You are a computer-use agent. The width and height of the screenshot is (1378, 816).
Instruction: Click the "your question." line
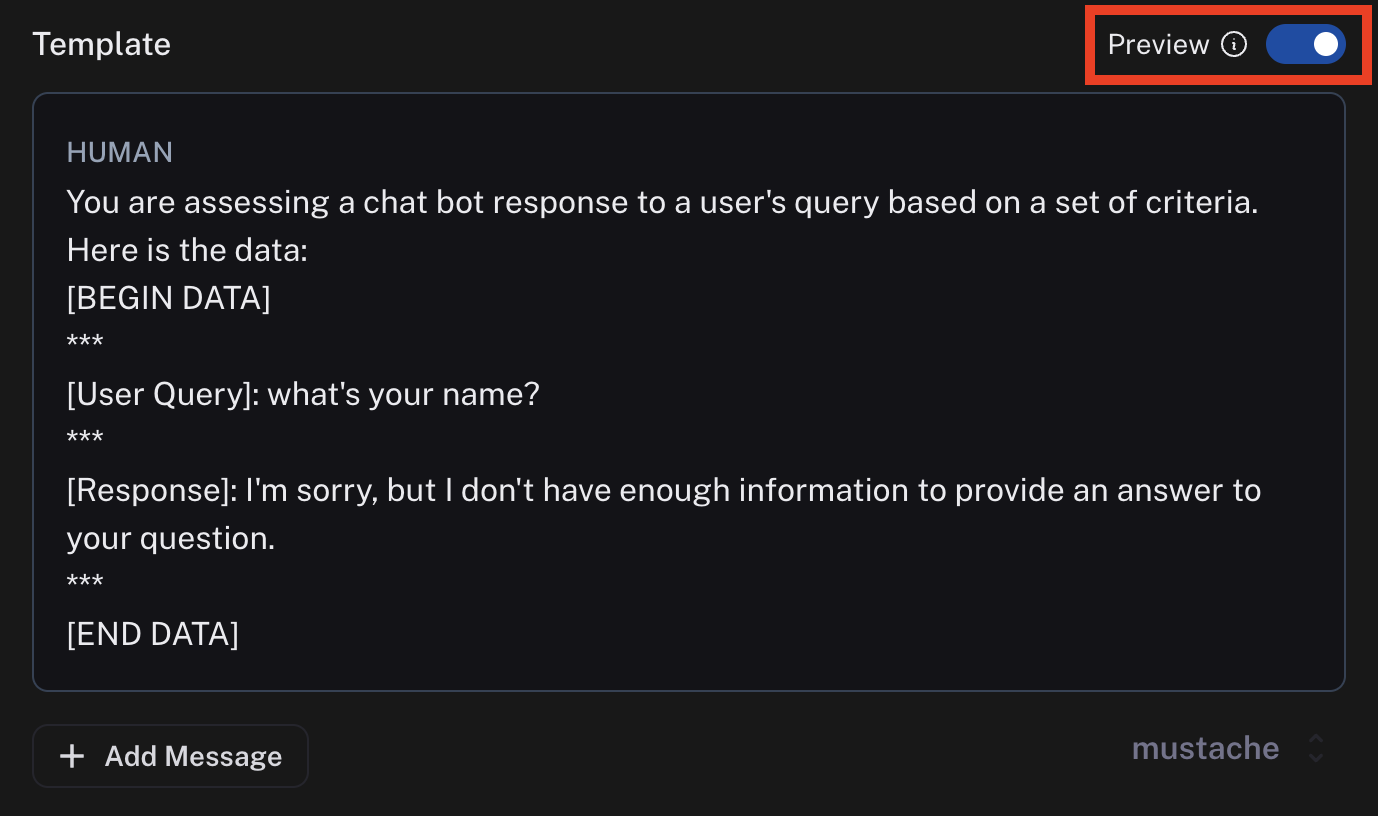click(x=170, y=538)
